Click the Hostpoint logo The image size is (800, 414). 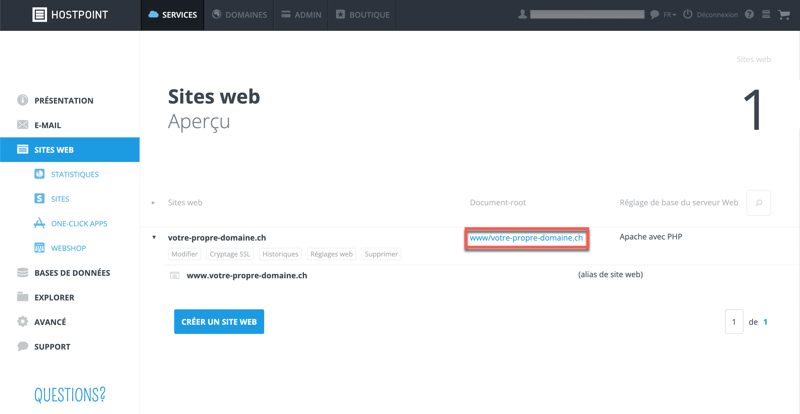tap(70, 15)
